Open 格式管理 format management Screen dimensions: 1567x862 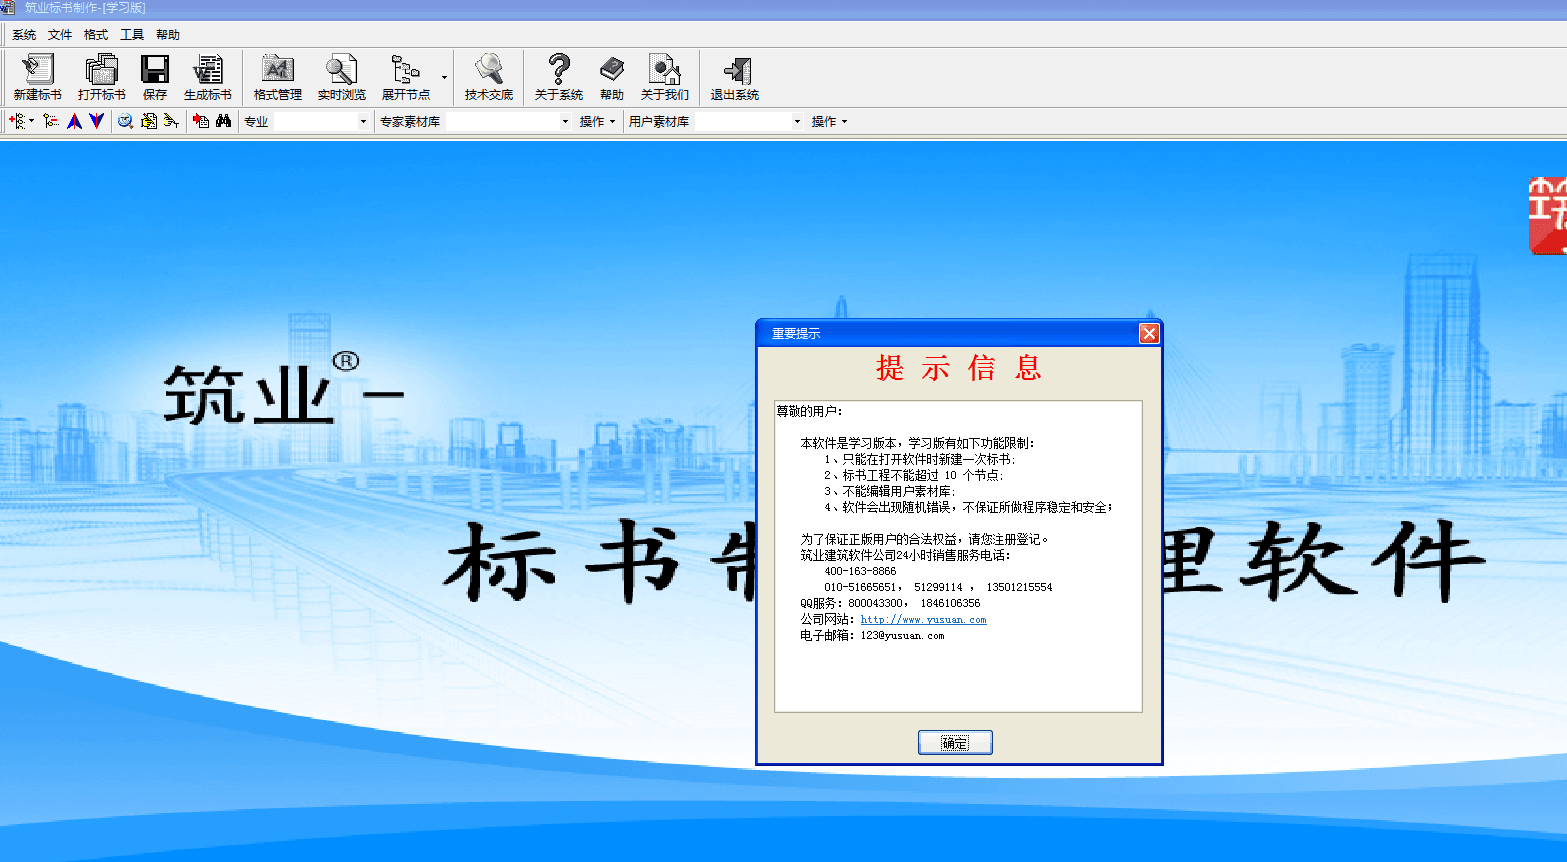pos(277,77)
